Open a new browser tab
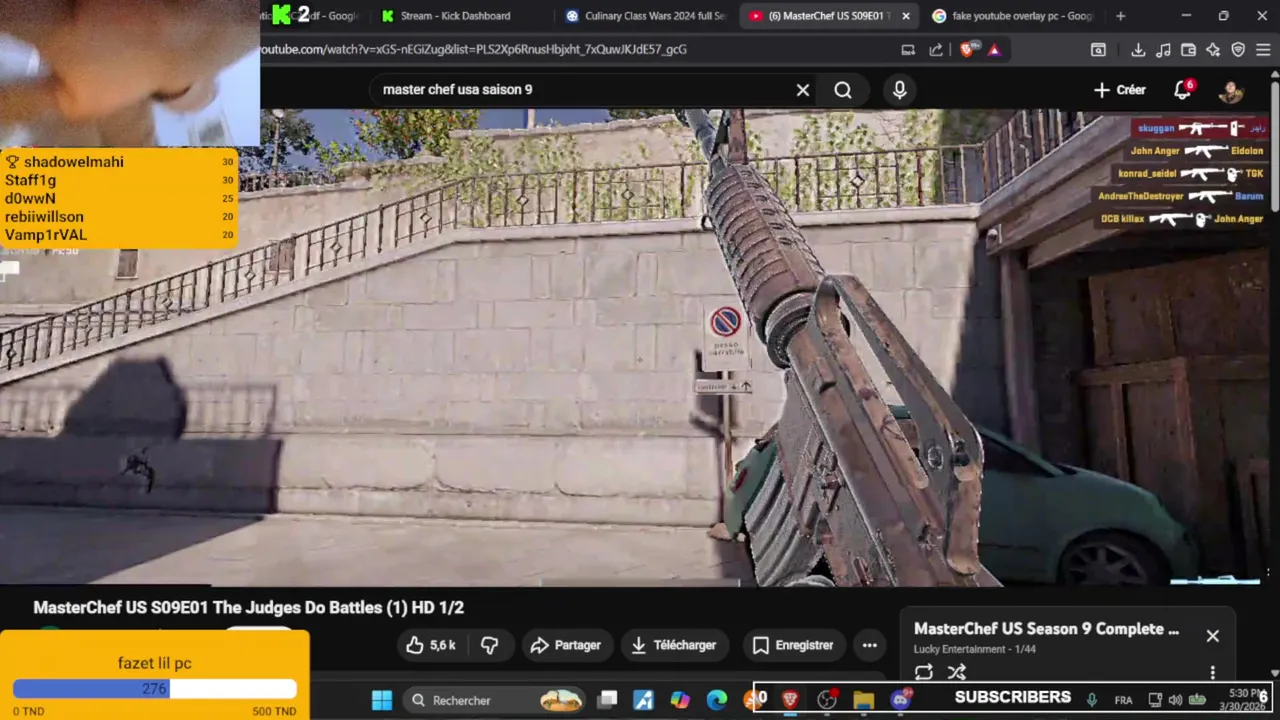The image size is (1280, 720). (1120, 16)
